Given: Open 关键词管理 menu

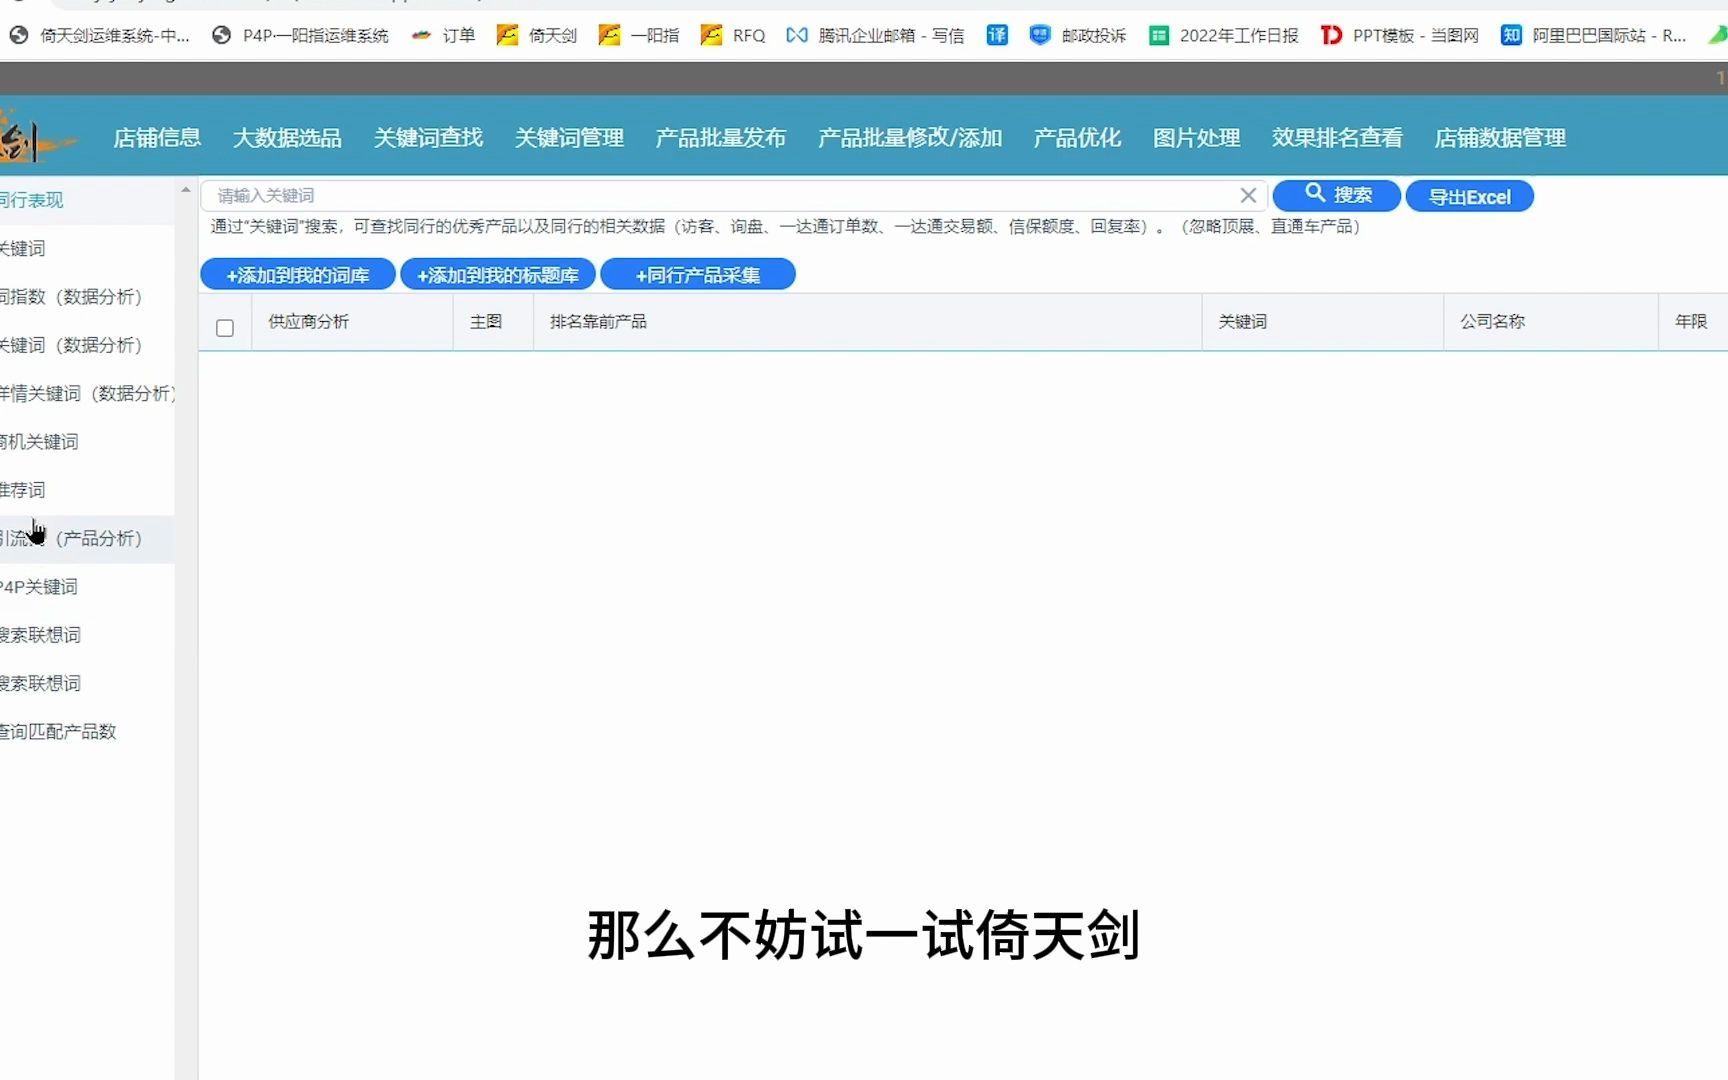Looking at the screenshot, I should pos(569,138).
